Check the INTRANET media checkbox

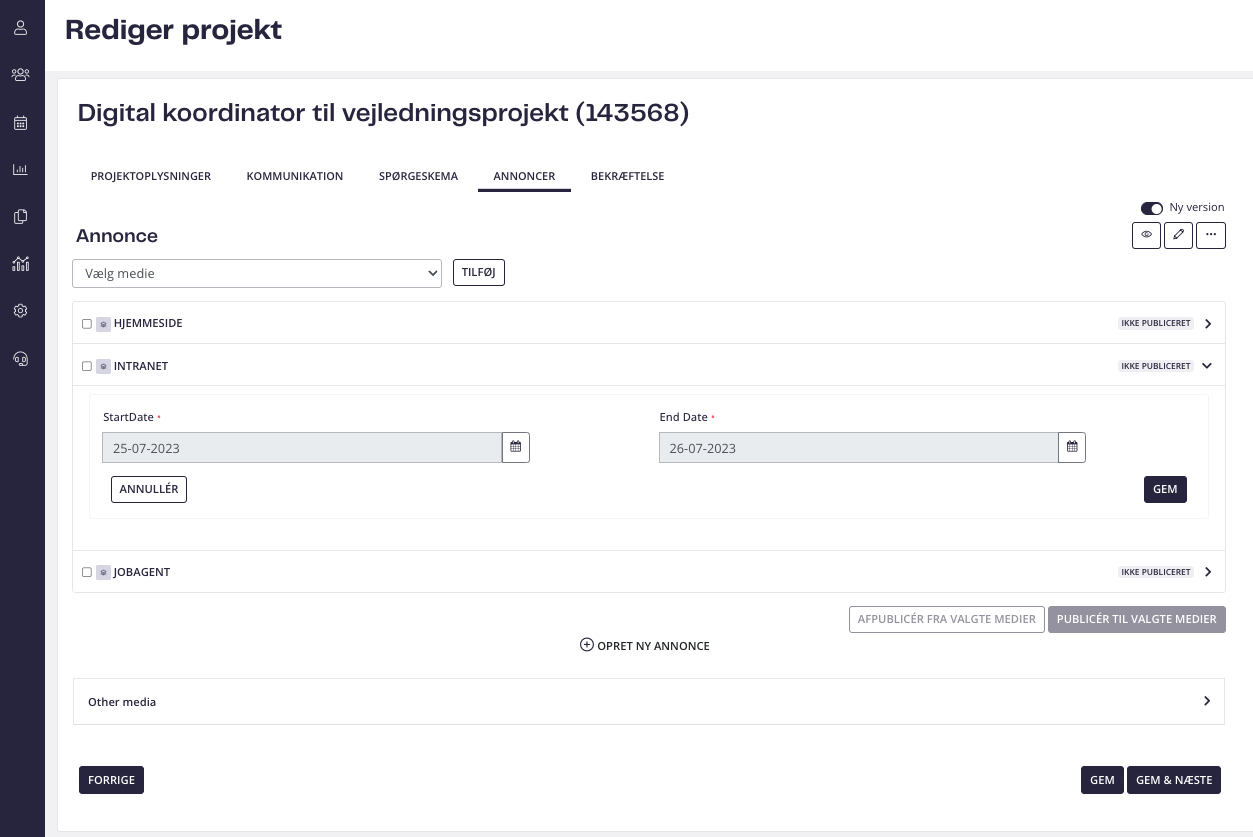[87, 366]
